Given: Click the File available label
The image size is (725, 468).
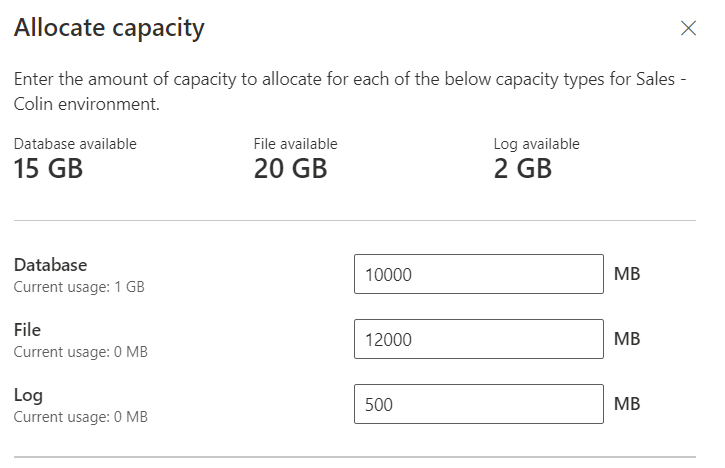Looking at the screenshot, I should [295, 144].
